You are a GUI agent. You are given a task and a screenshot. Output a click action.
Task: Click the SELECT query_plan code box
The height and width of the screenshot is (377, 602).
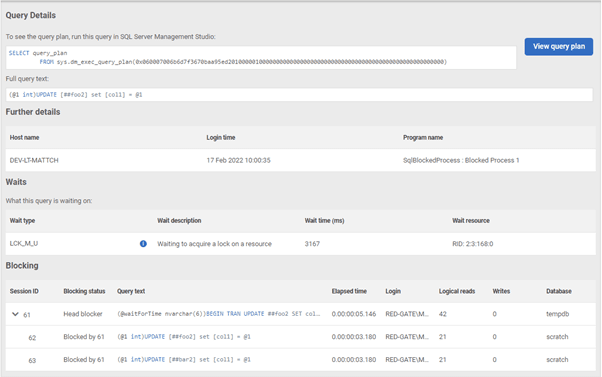click(261, 58)
